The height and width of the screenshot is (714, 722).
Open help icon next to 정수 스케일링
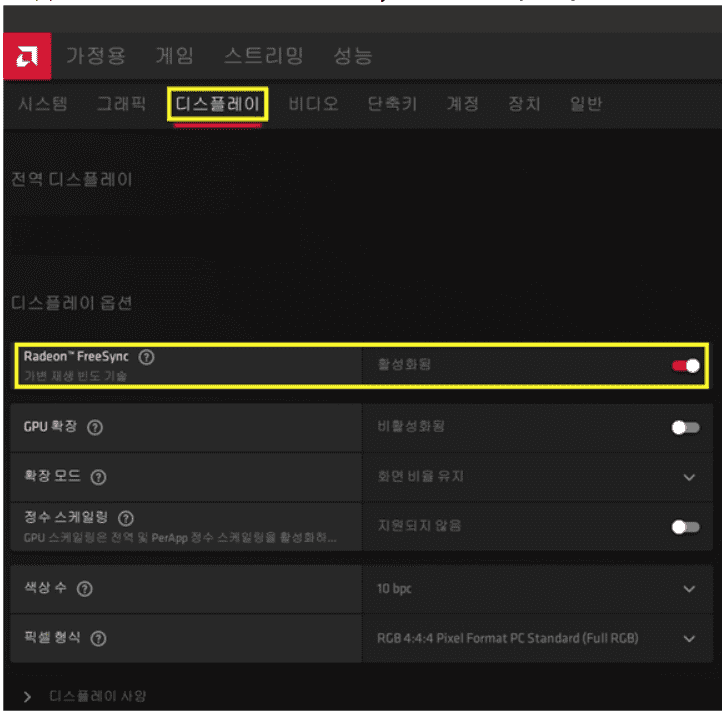pos(126,519)
